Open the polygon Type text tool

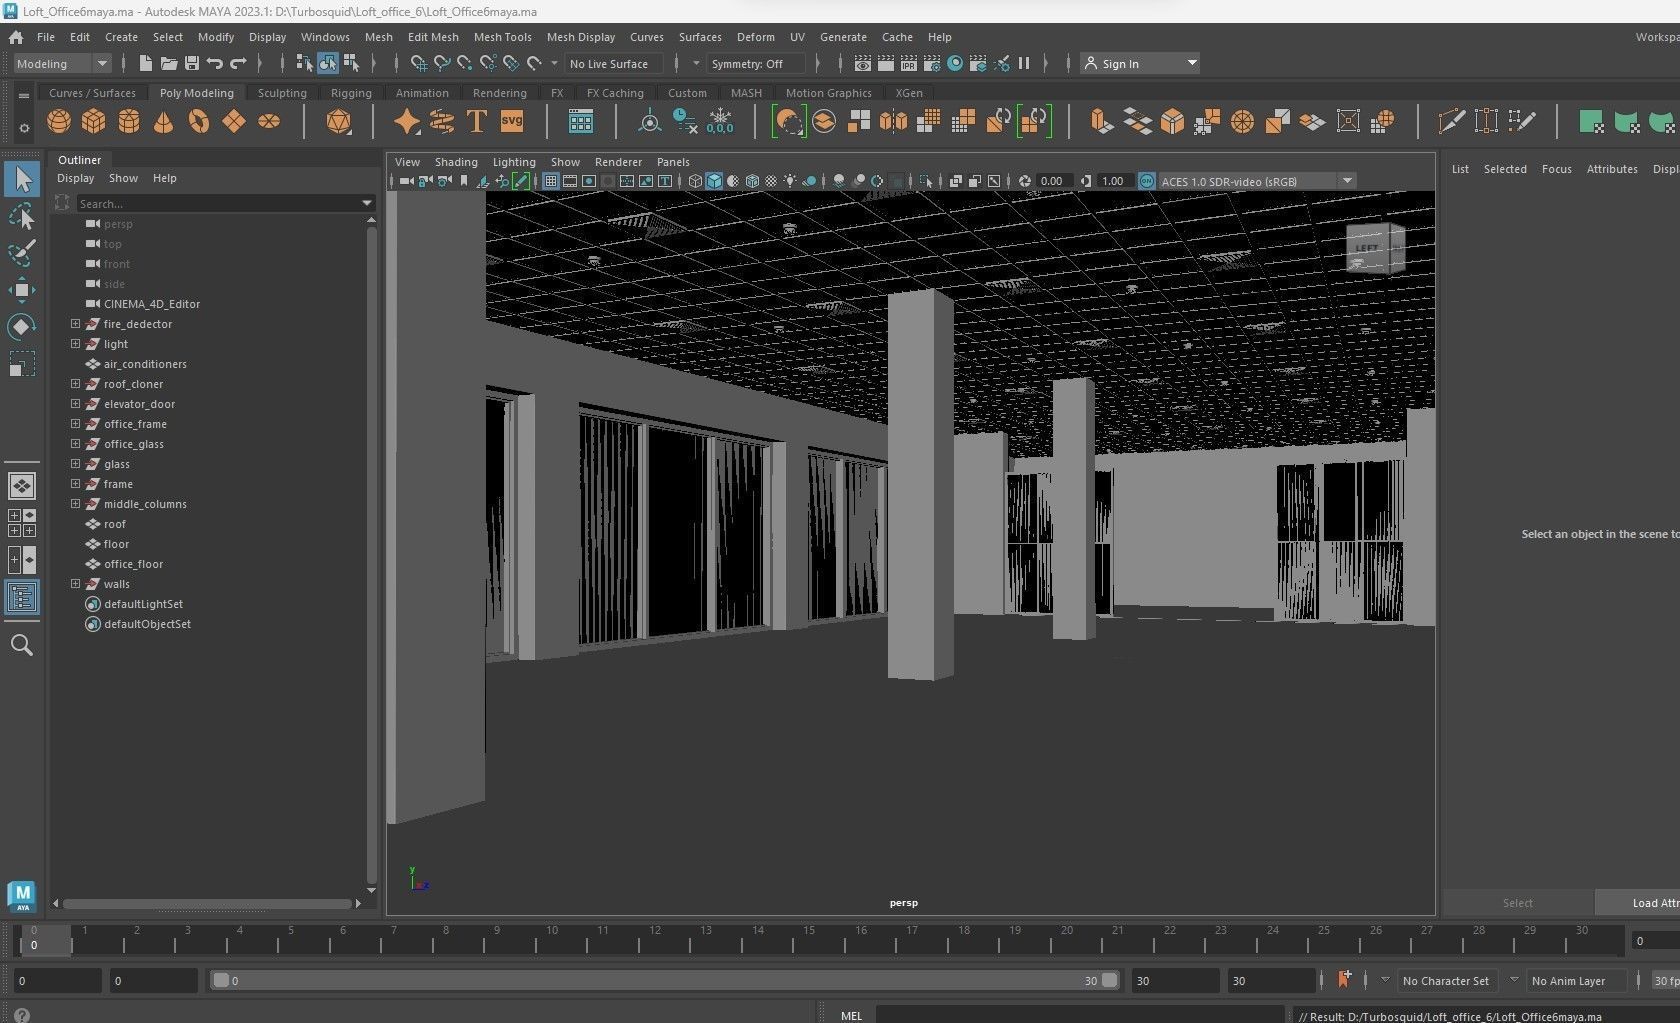(477, 122)
